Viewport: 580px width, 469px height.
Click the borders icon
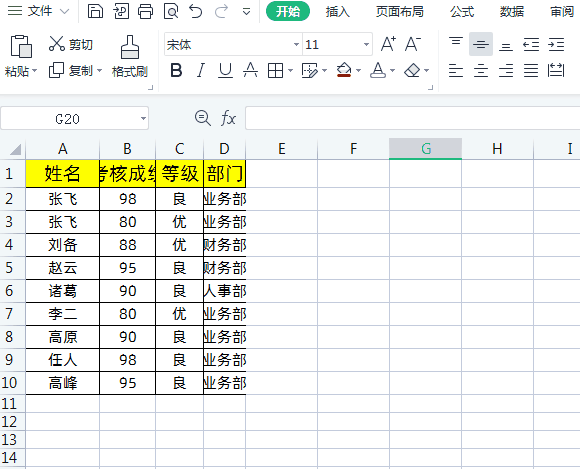[276, 70]
